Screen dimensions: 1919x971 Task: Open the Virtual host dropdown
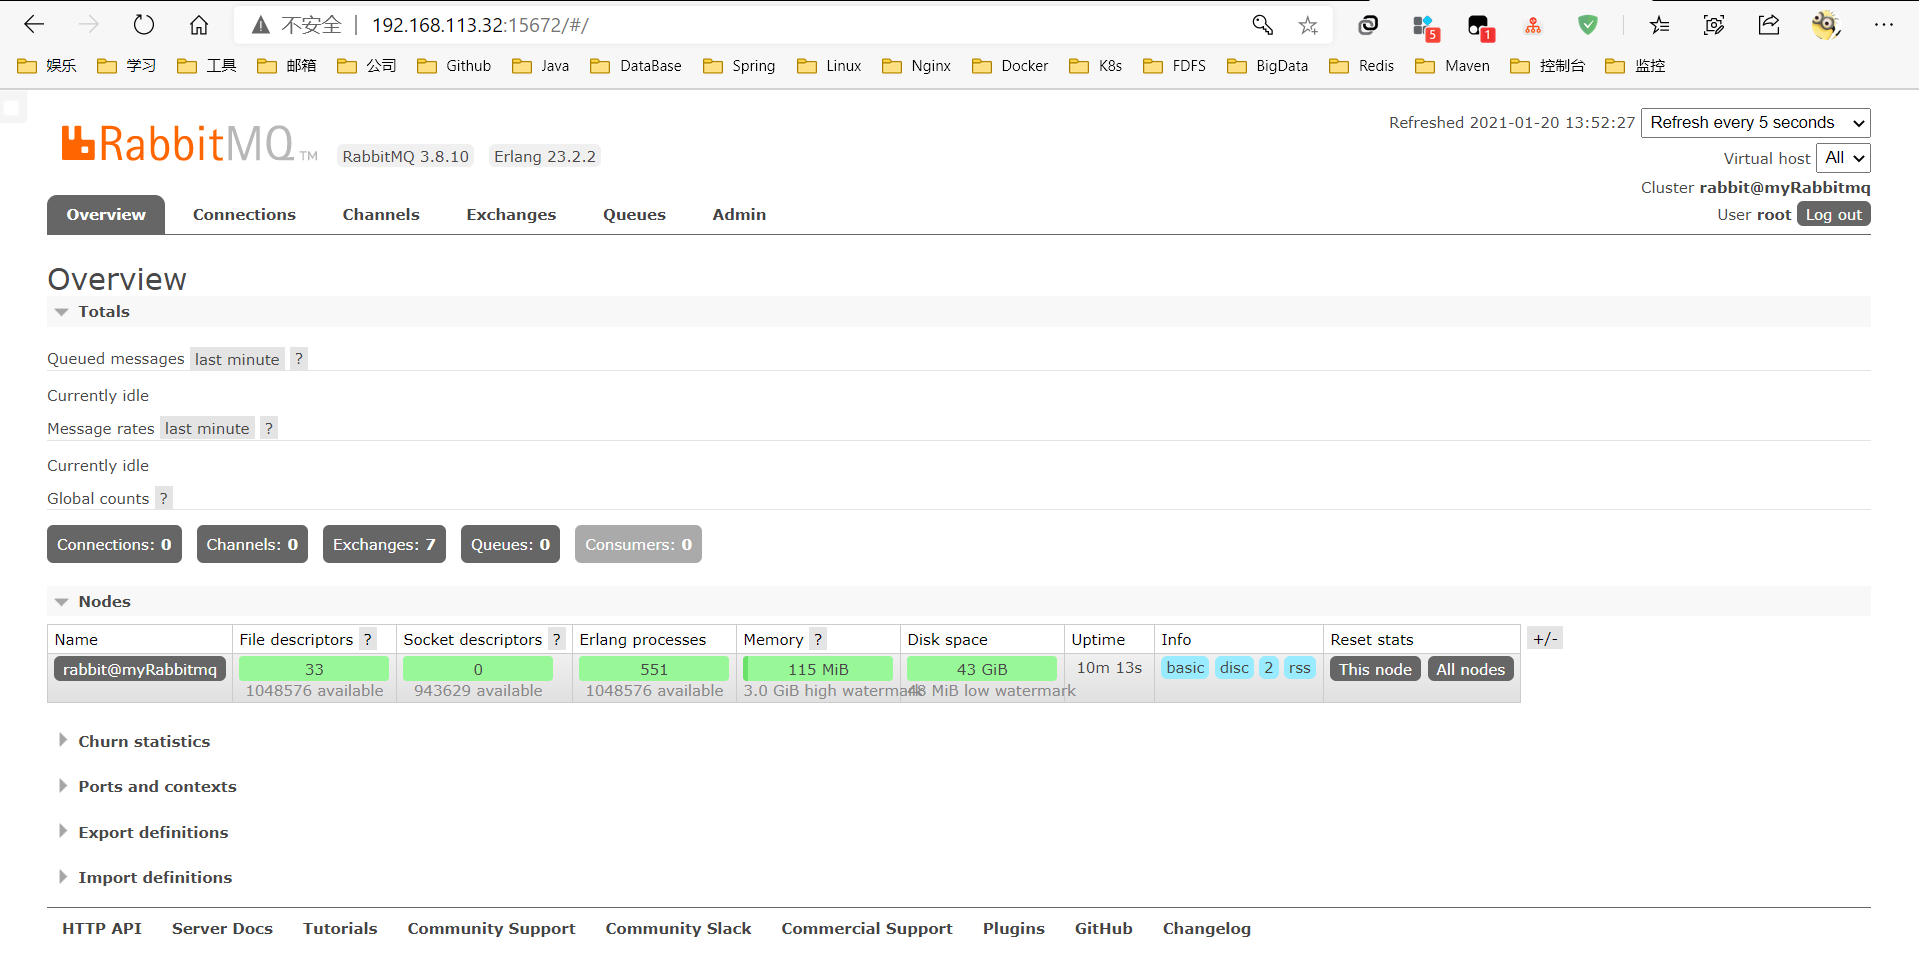point(1844,158)
